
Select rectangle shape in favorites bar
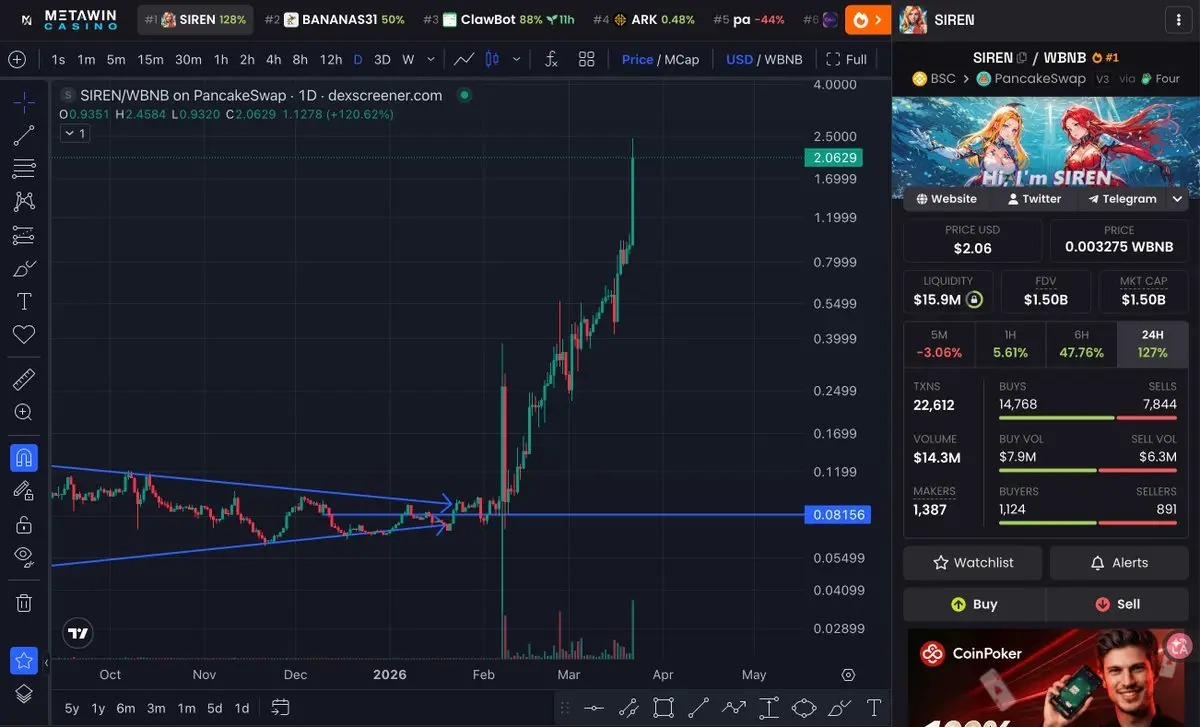click(x=663, y=708)
